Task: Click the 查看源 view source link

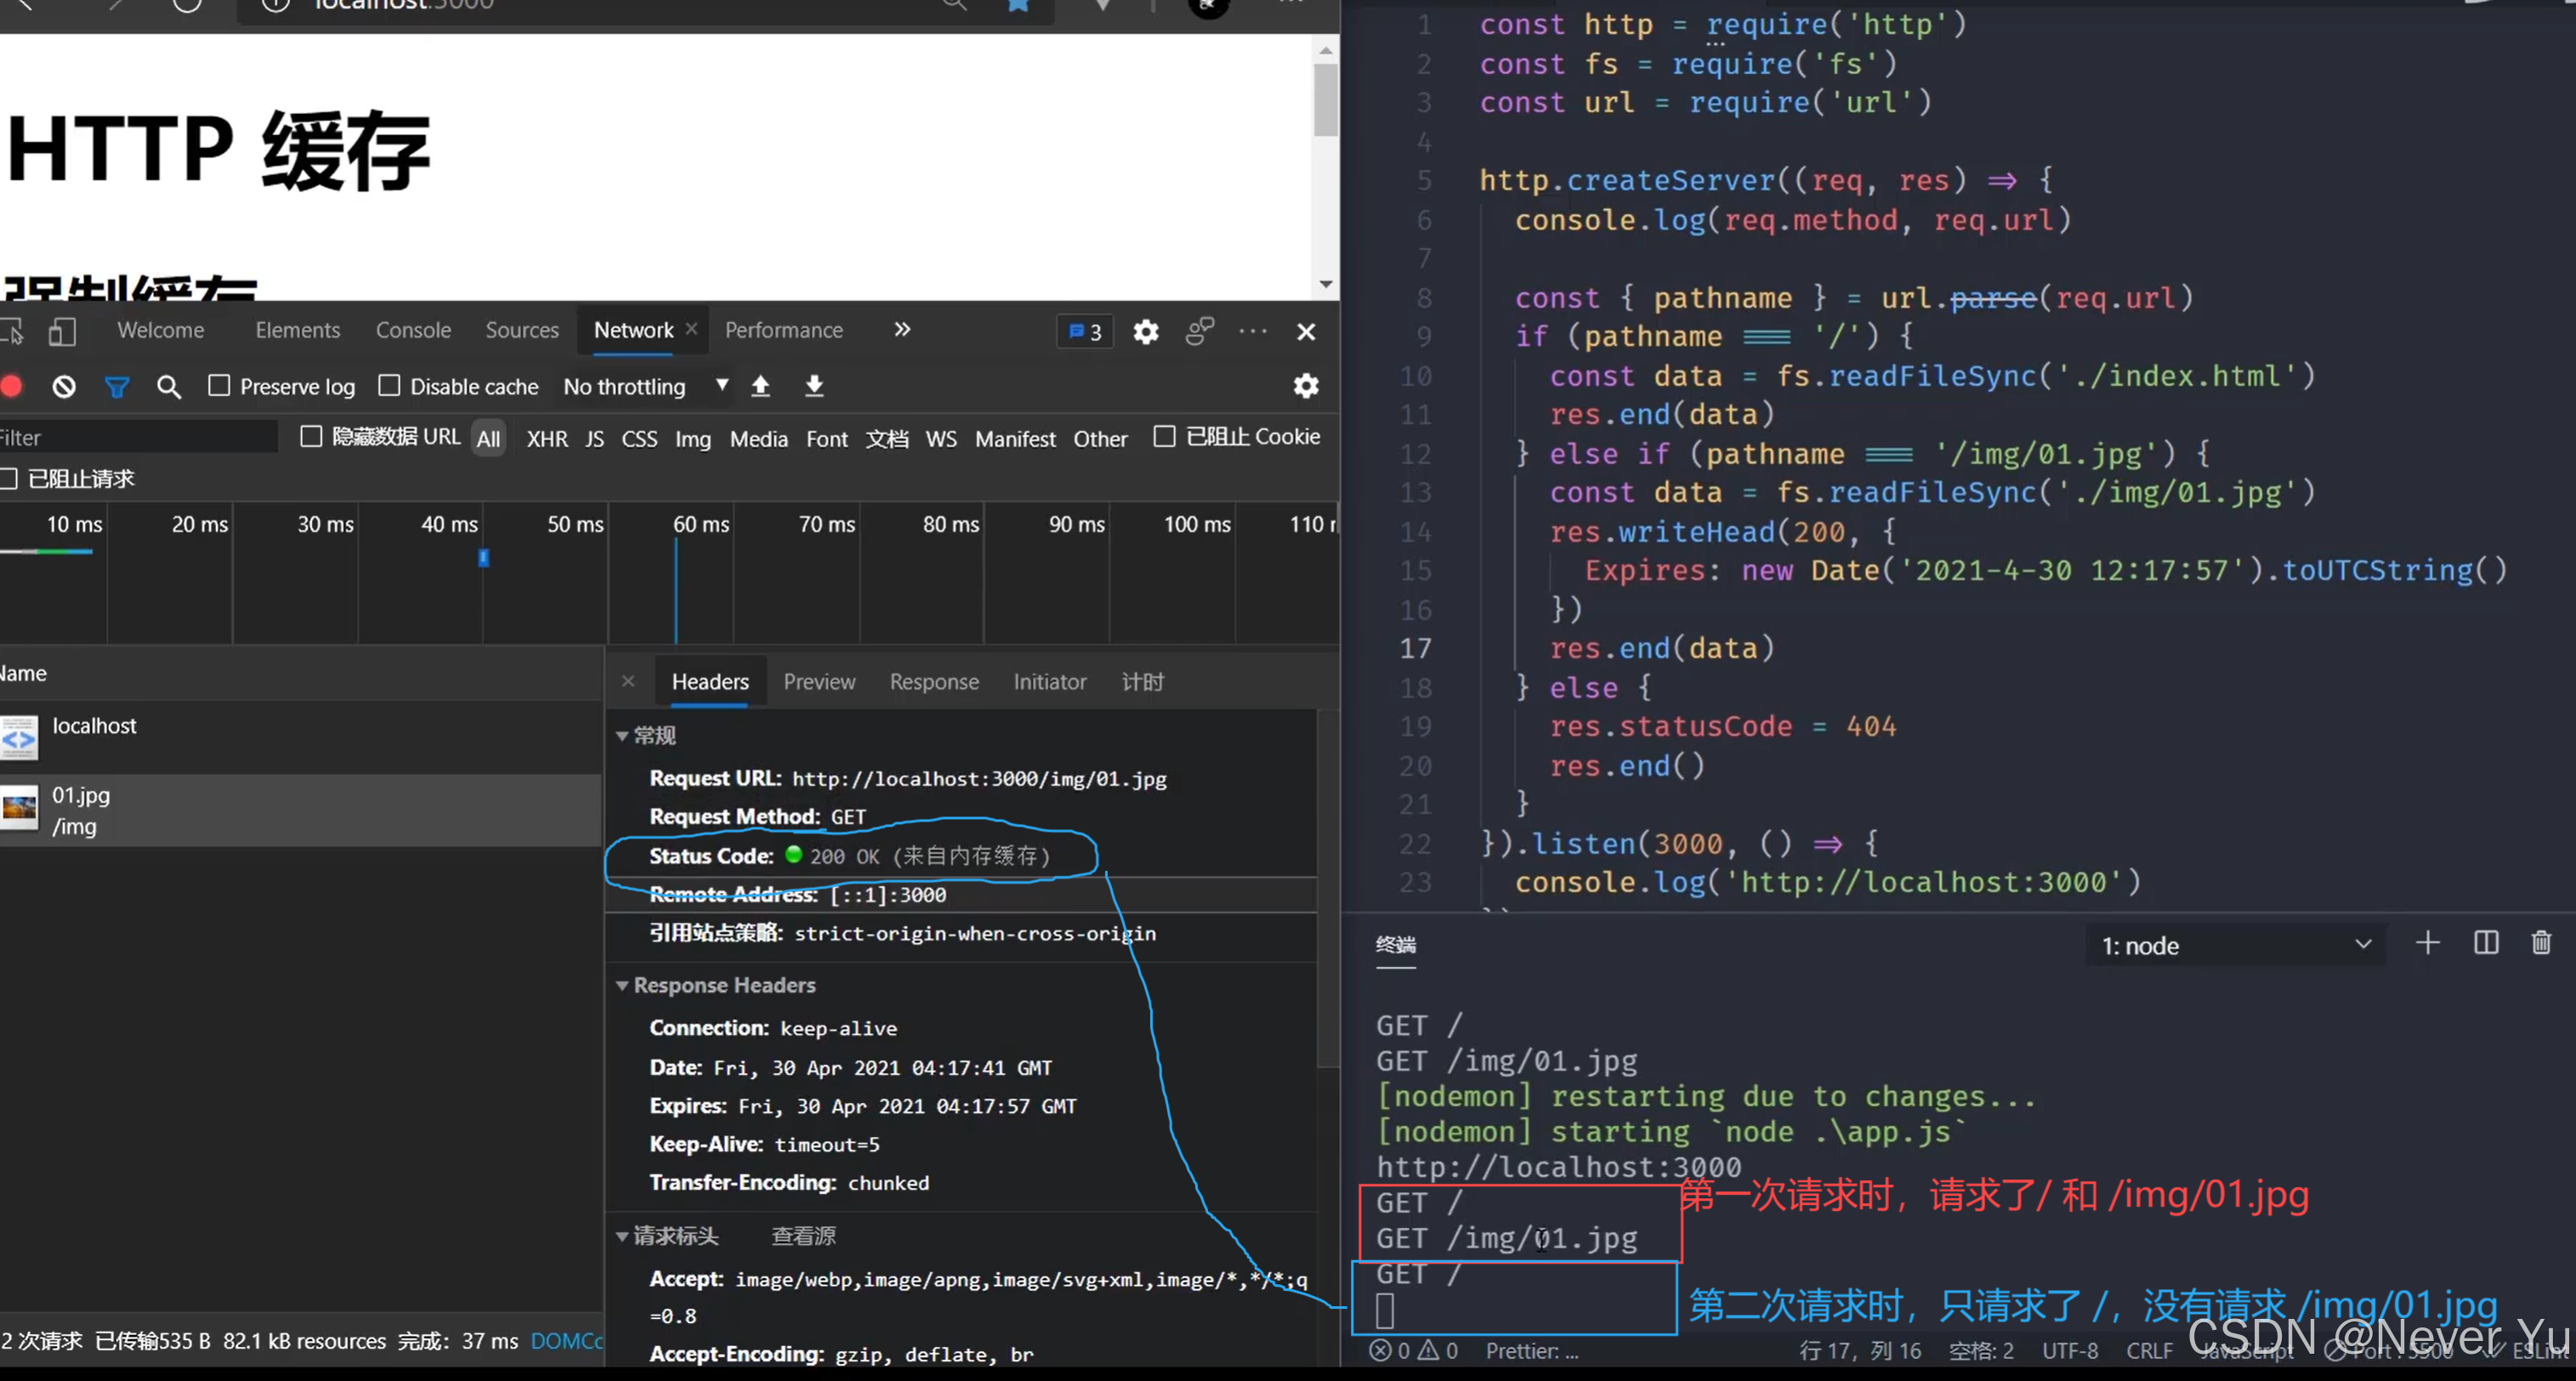Action: click(x=803, y=1236)
